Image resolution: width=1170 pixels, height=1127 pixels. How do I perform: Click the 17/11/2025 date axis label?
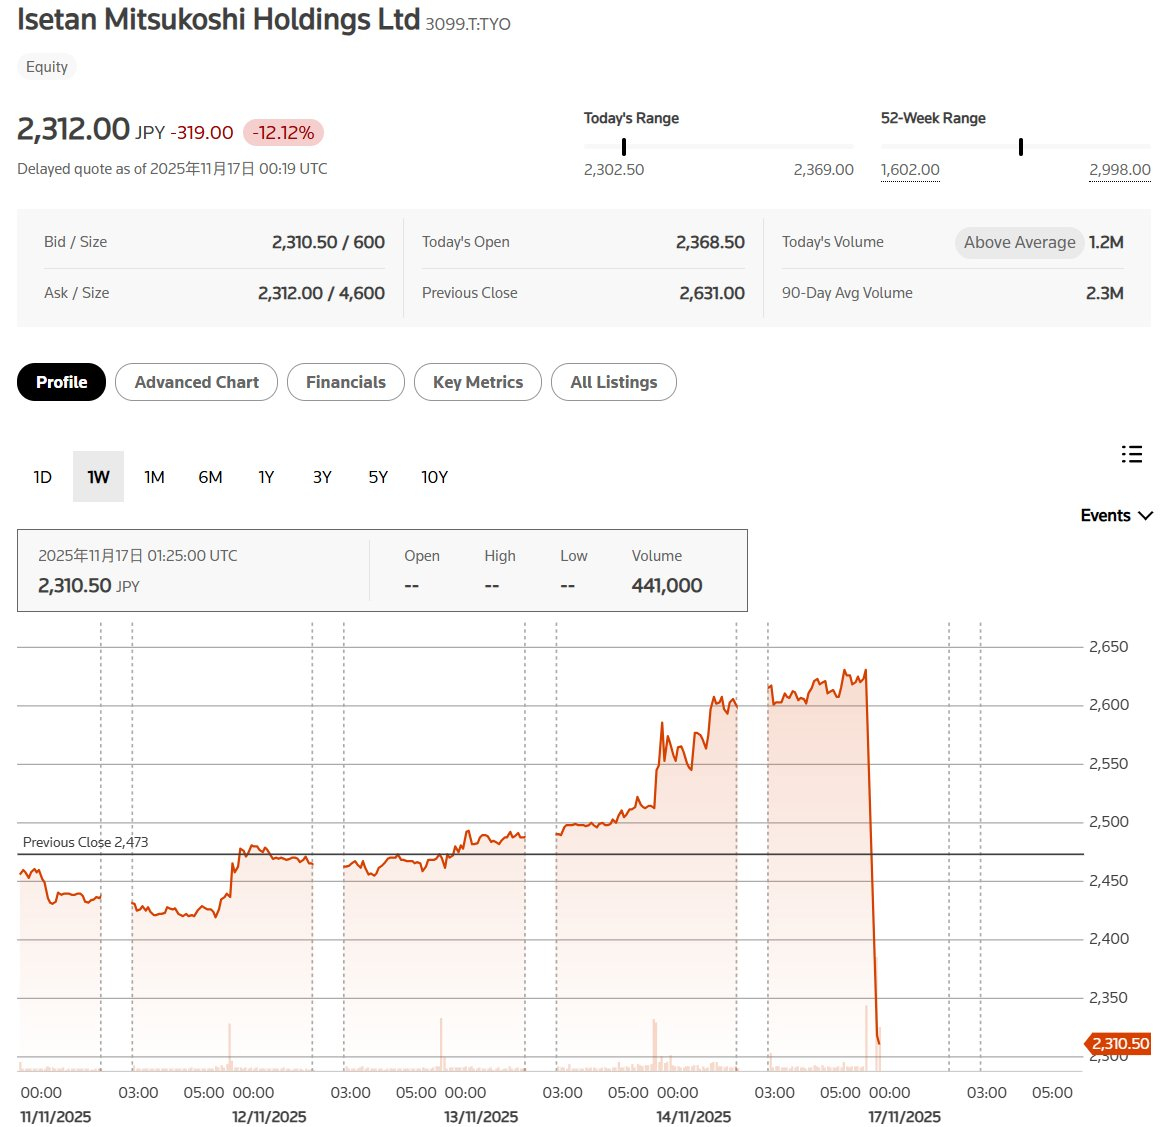click(x=904, y=1117)
